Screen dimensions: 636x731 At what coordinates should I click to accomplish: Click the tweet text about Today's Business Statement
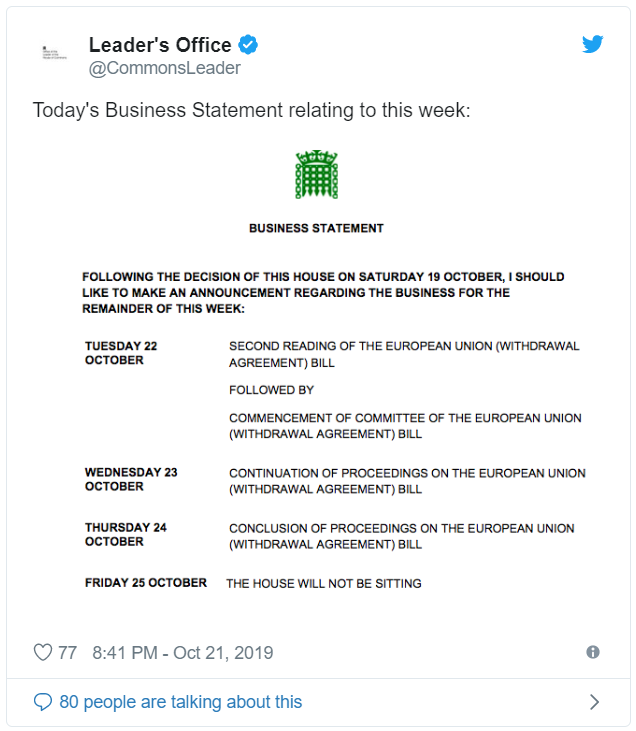click(x=251, y=110)
